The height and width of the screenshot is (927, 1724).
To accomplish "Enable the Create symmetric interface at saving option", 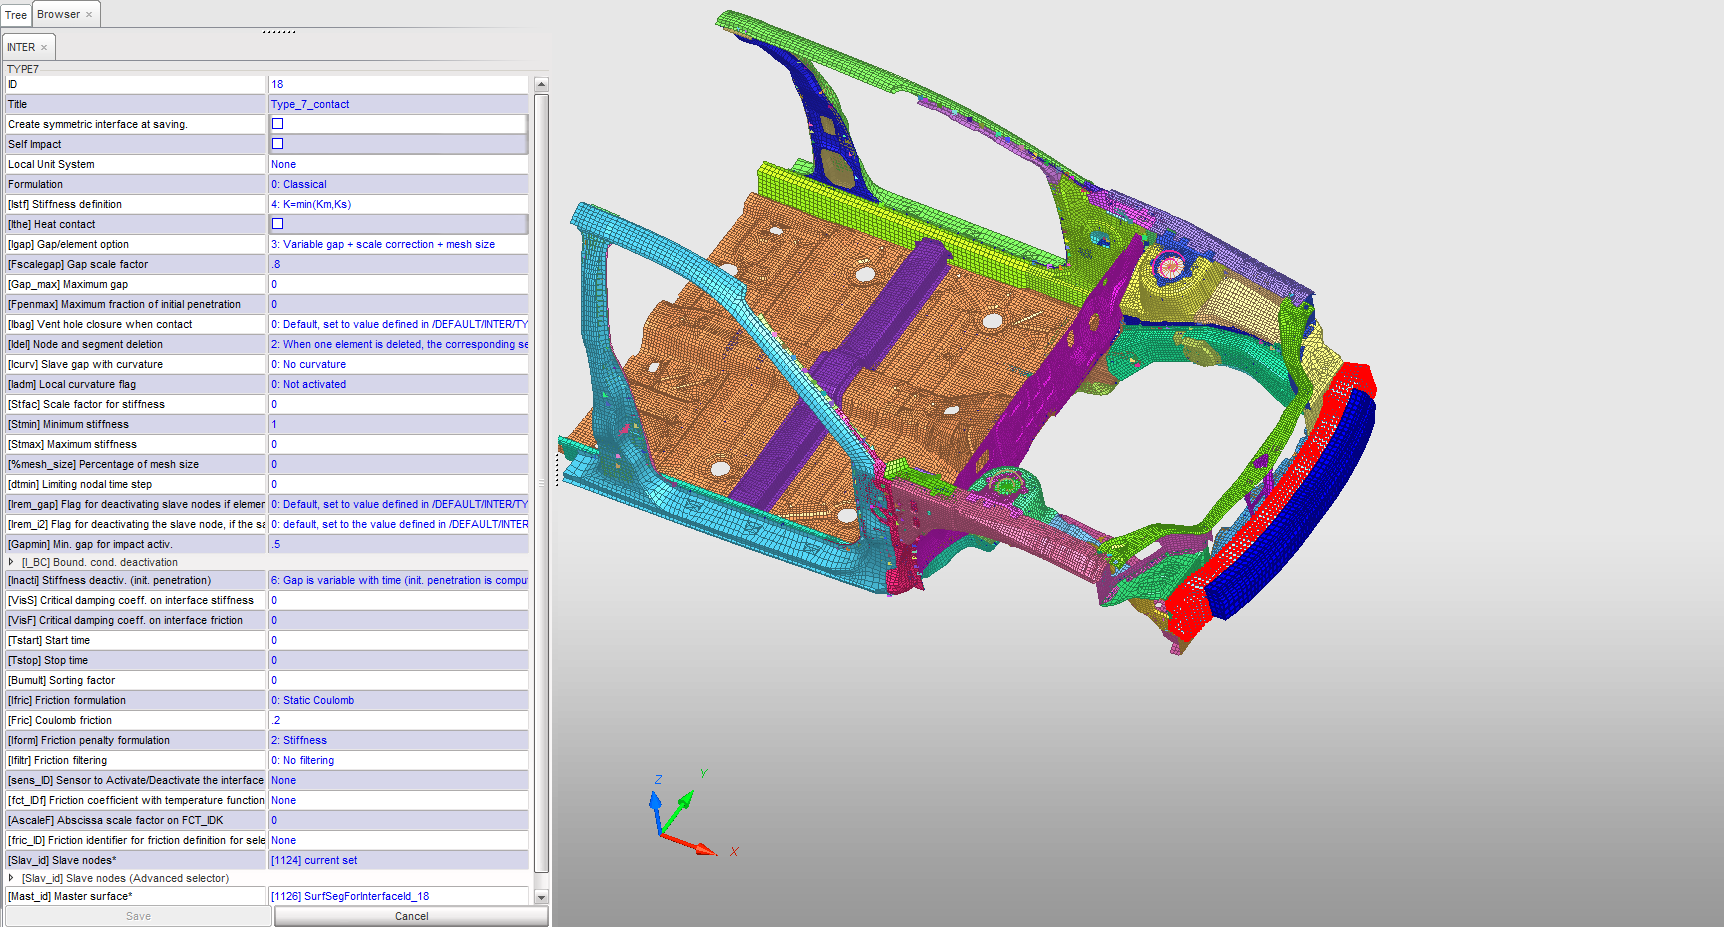I will 277,123.
